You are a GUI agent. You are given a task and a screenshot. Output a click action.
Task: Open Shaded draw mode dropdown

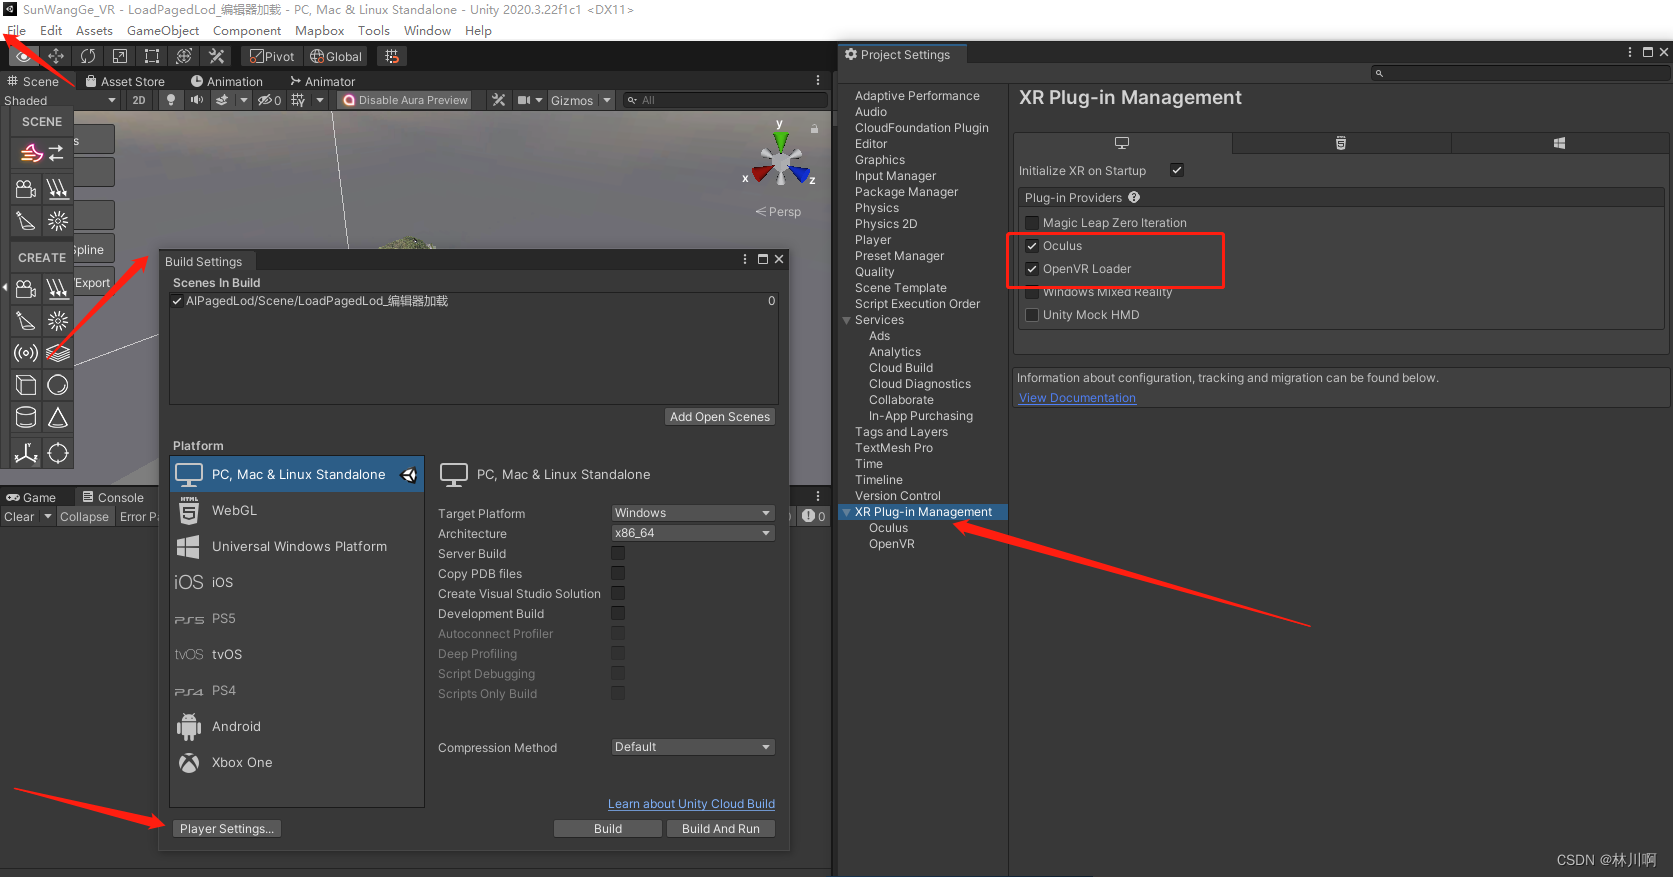(60, 100)
